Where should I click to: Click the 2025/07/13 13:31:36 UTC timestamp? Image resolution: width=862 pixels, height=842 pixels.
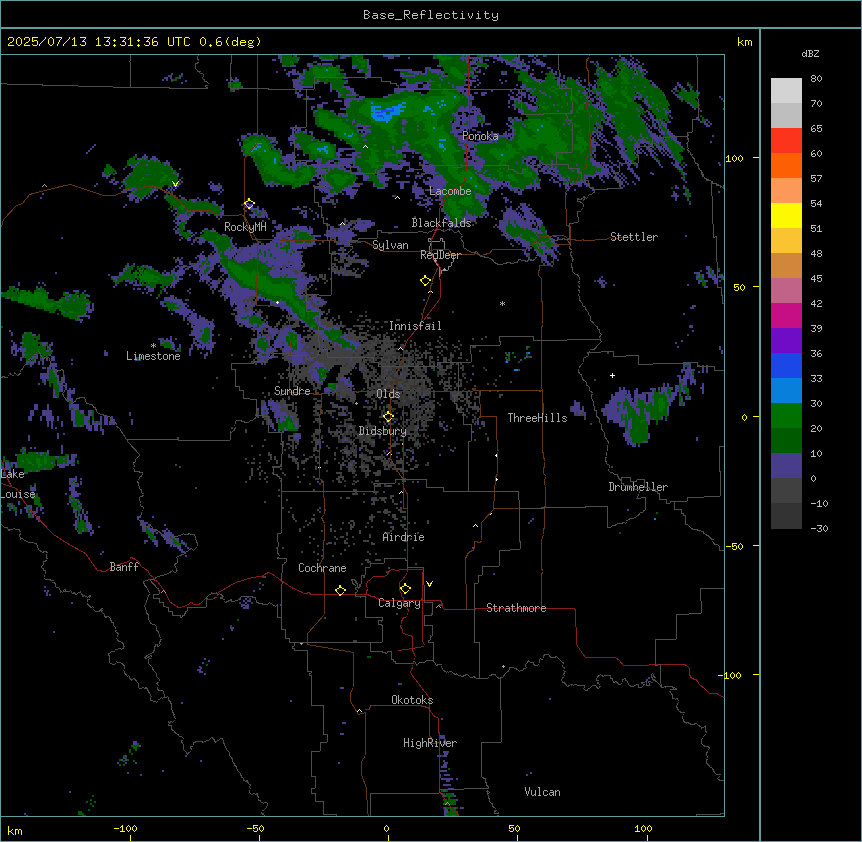pos(99,42)
